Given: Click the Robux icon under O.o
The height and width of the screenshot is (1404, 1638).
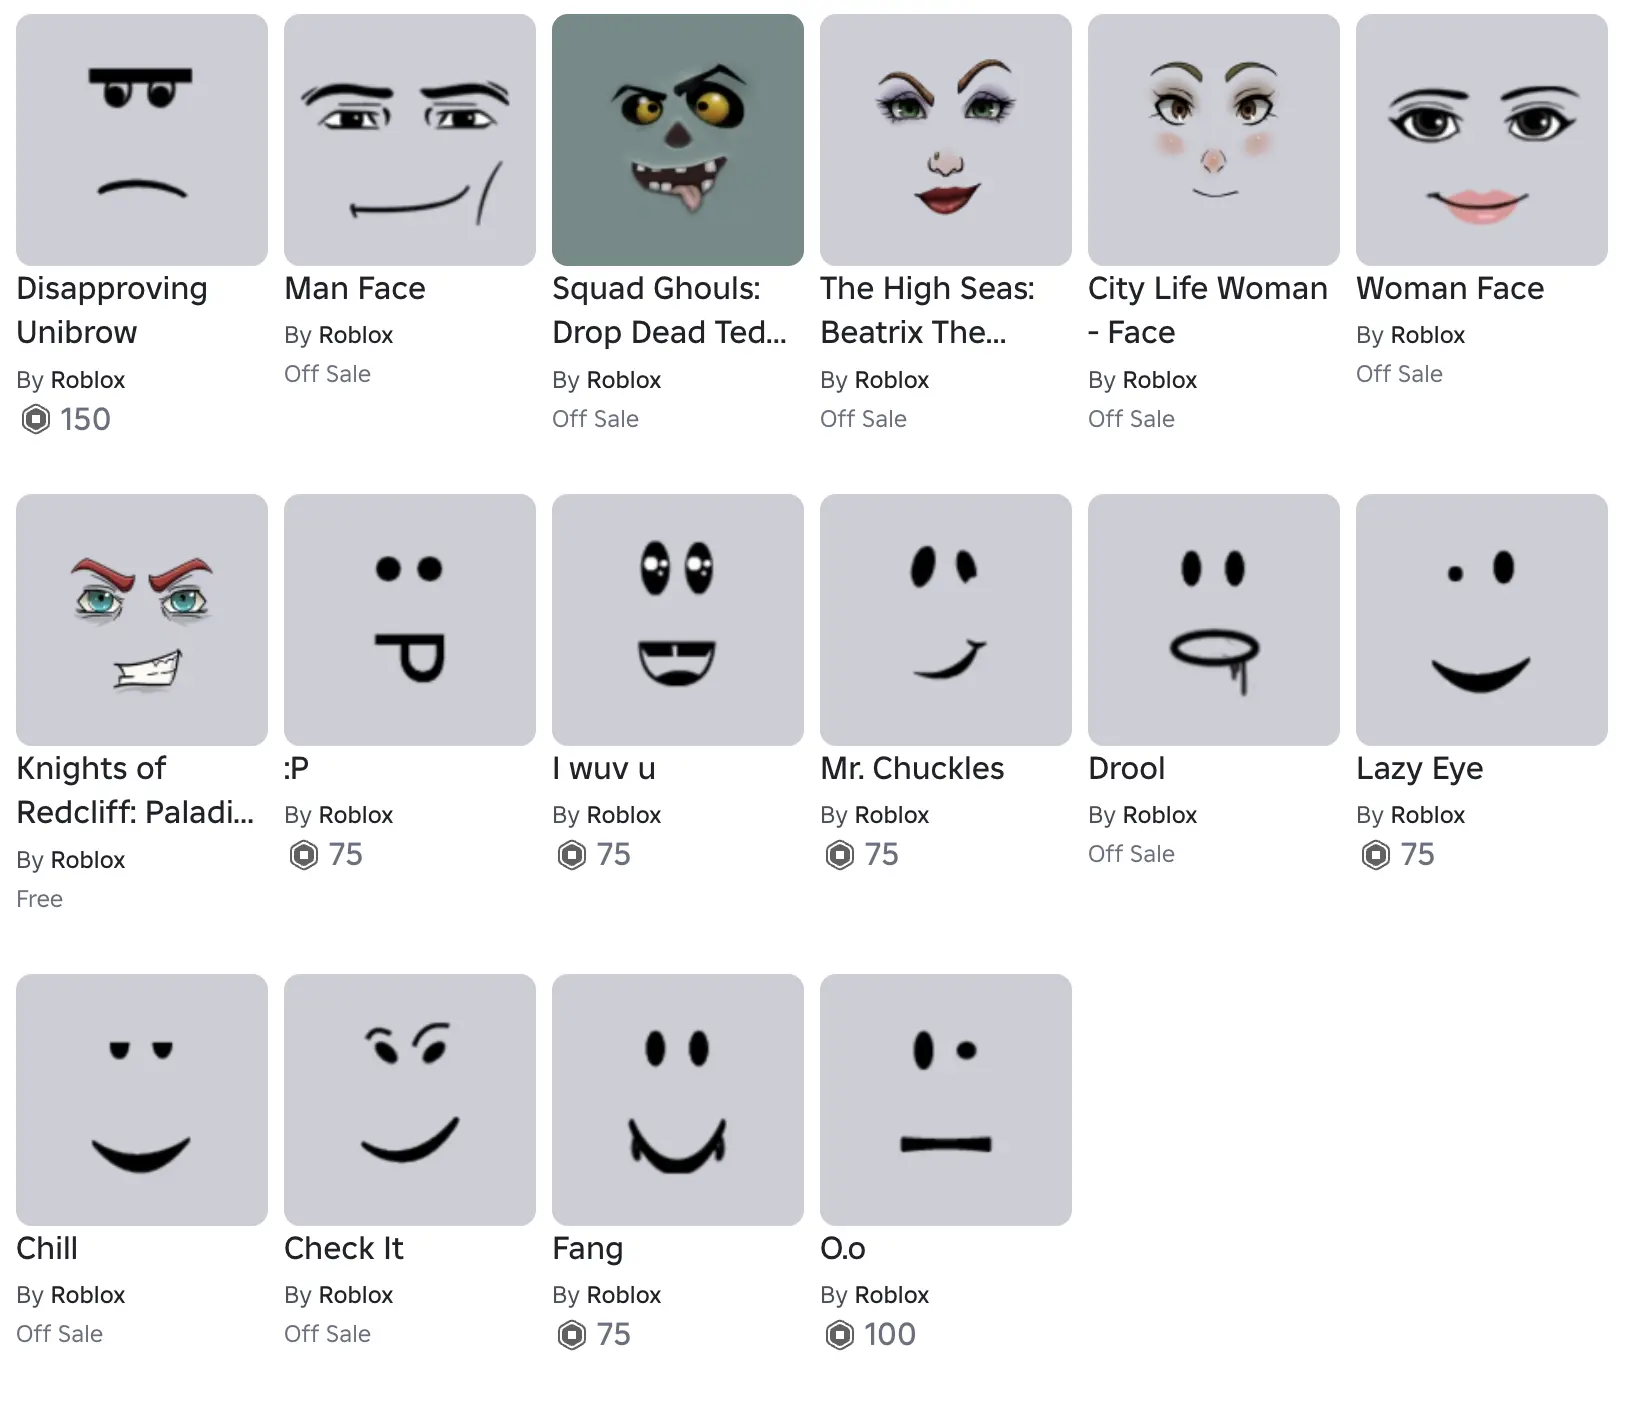Looking at the screenshot, I should [x=840, y=1334].
